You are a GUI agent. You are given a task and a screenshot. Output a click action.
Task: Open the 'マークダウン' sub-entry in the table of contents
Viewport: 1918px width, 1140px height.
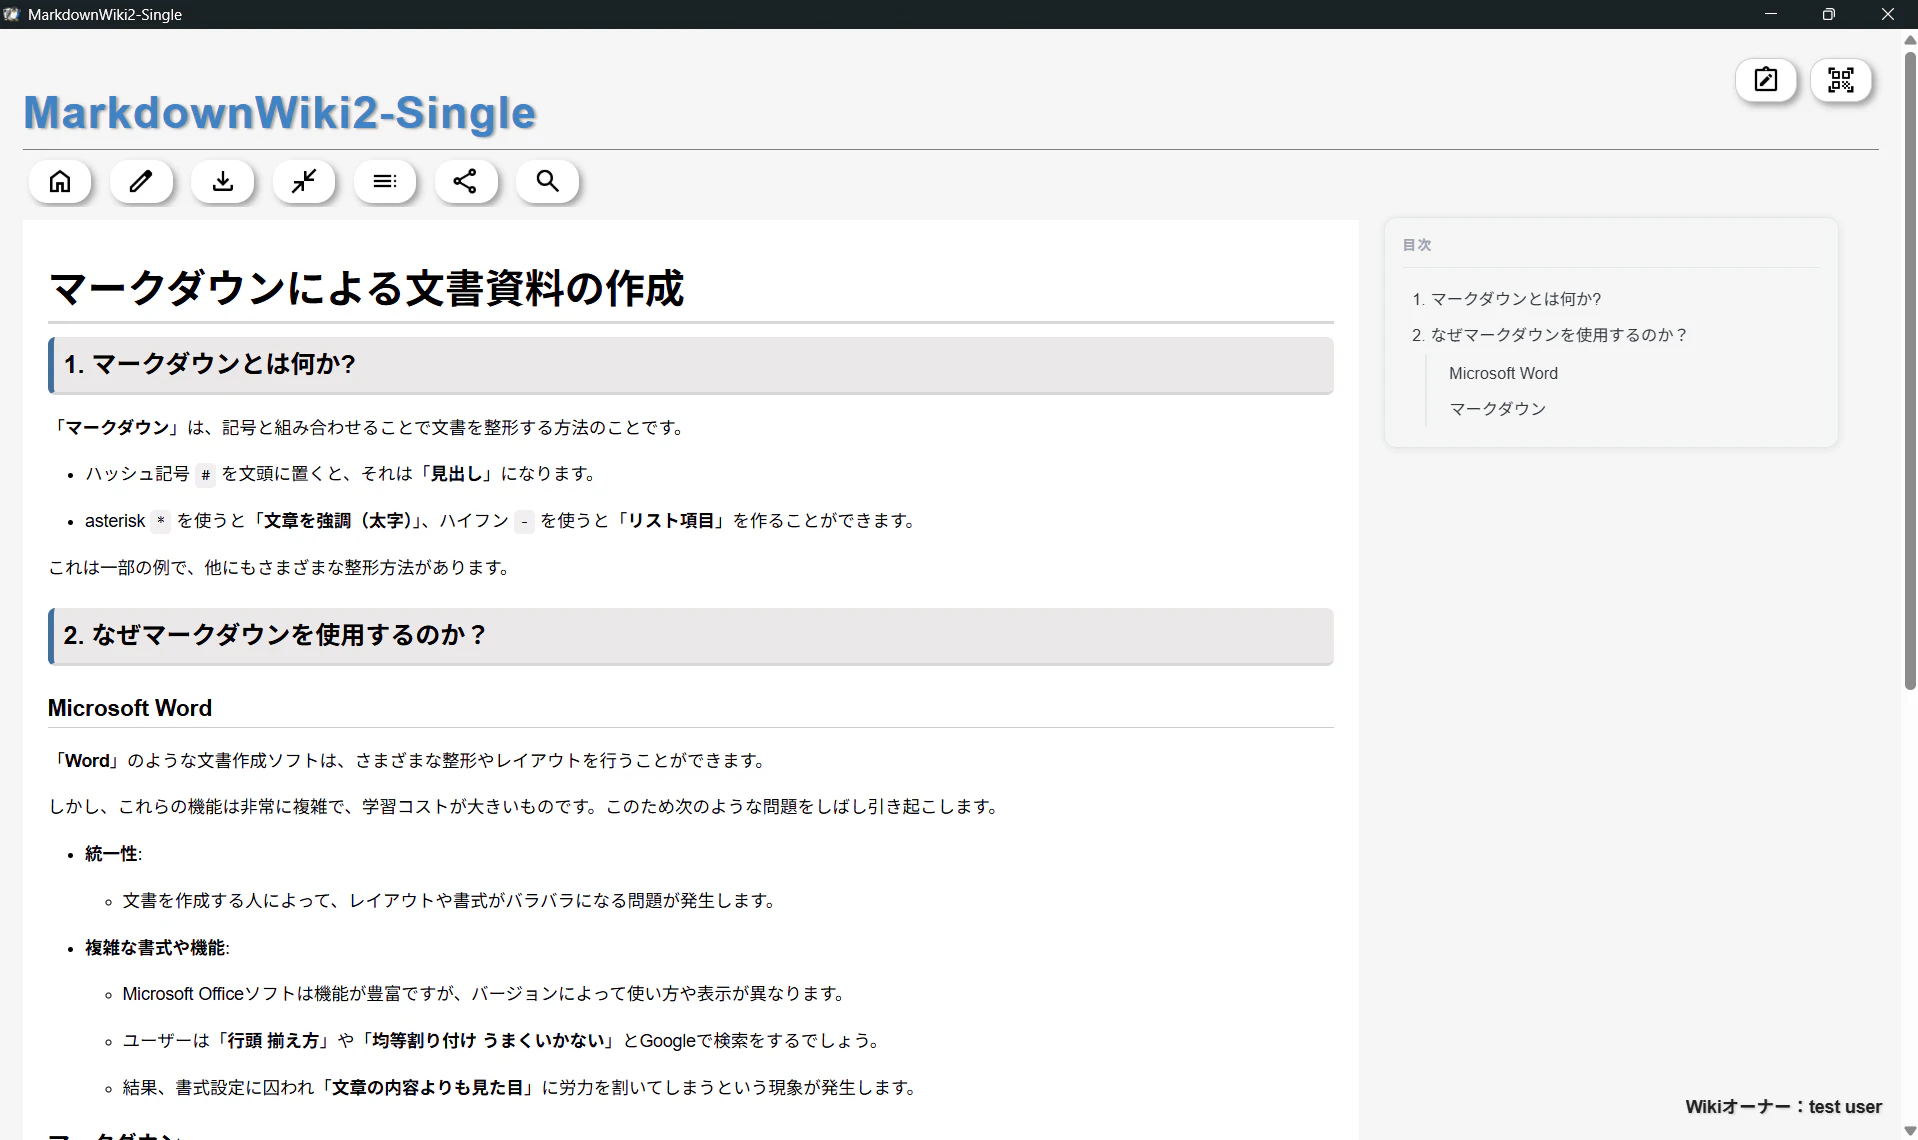pos(1497,409)
